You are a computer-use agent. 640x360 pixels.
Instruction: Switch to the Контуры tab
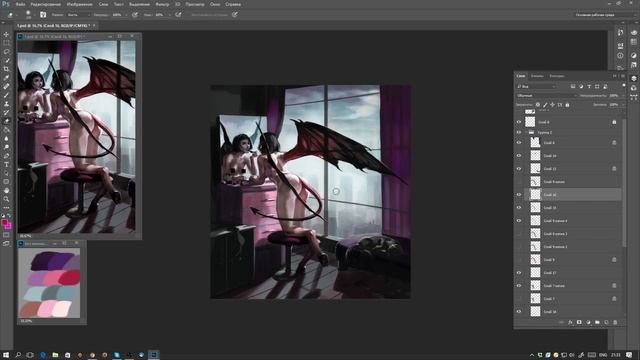(x=557, y=76)
